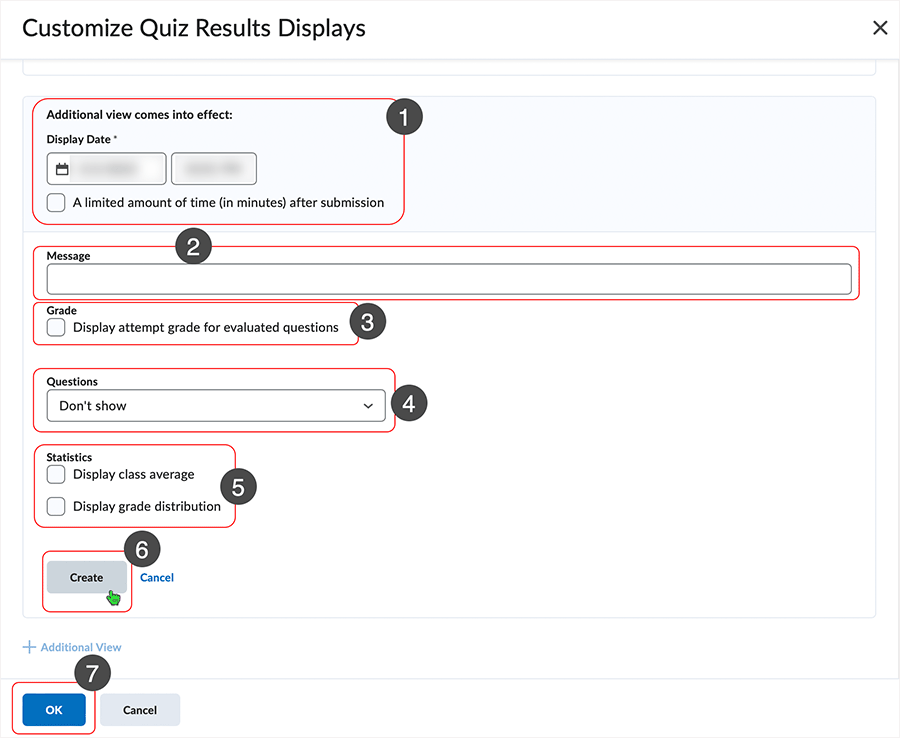Click the Create button
Viewport: 900px width, 738px height.
click(x=87, y=577)
